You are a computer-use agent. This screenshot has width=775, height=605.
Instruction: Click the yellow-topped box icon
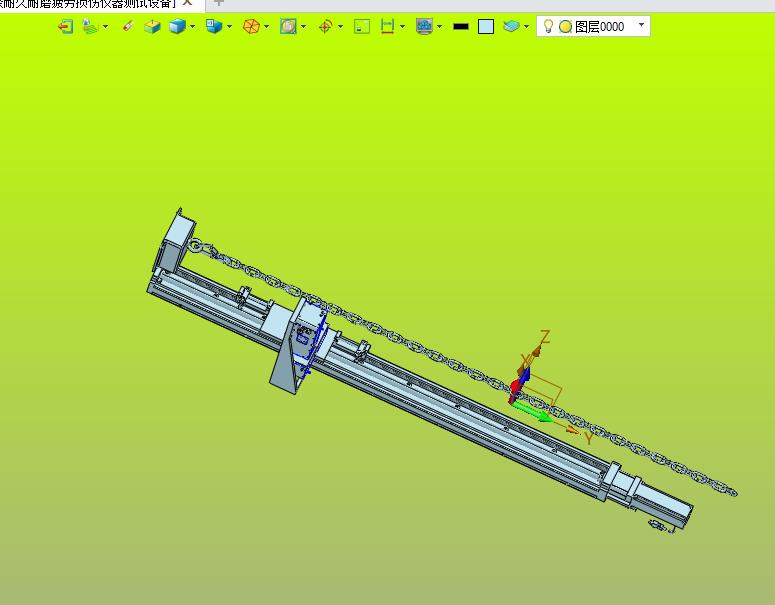(x=152, y=26)
